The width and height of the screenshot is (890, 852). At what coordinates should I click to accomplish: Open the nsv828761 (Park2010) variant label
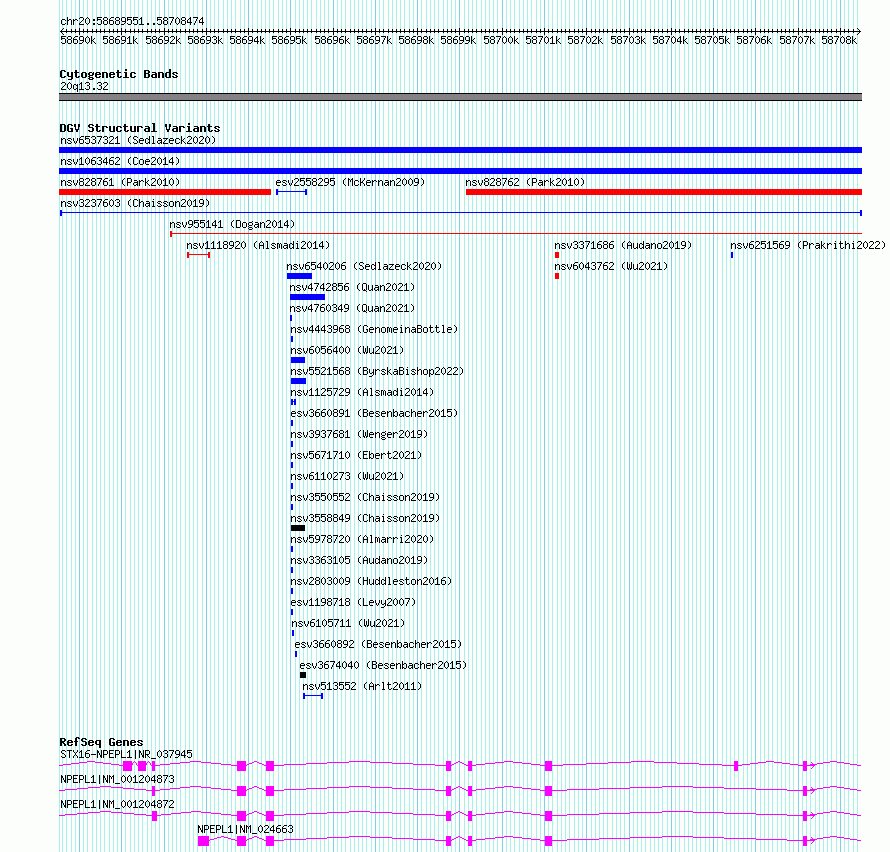pyautogui.click(x=120, y=182)
